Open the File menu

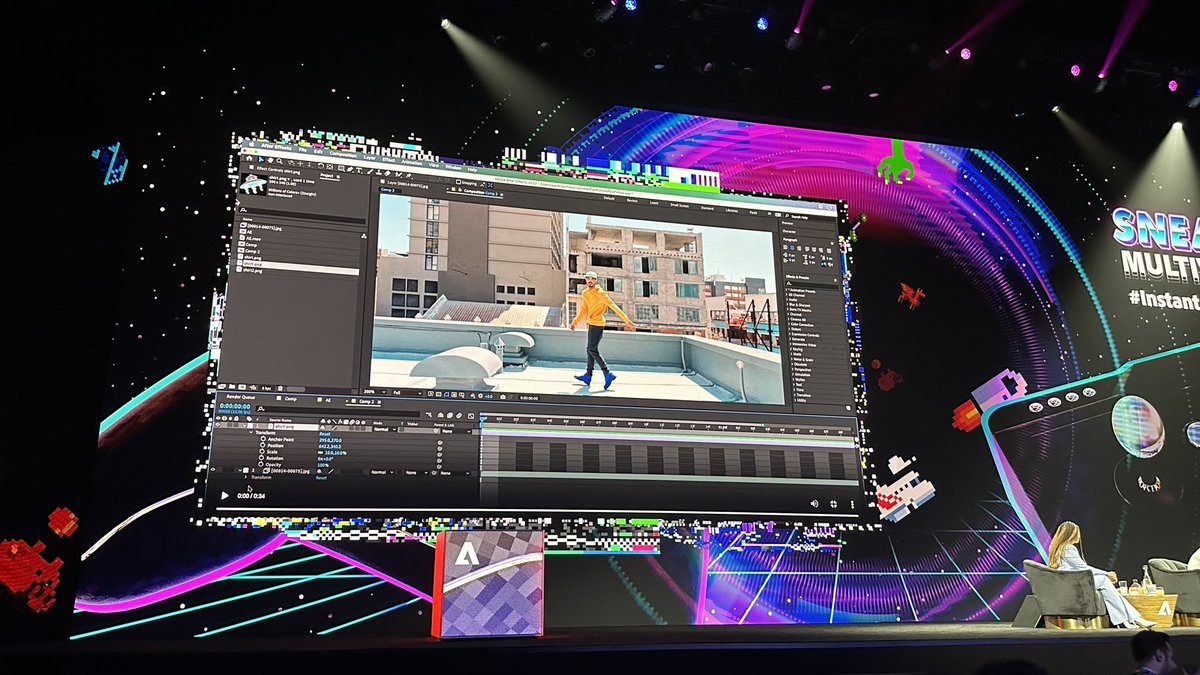302,149
